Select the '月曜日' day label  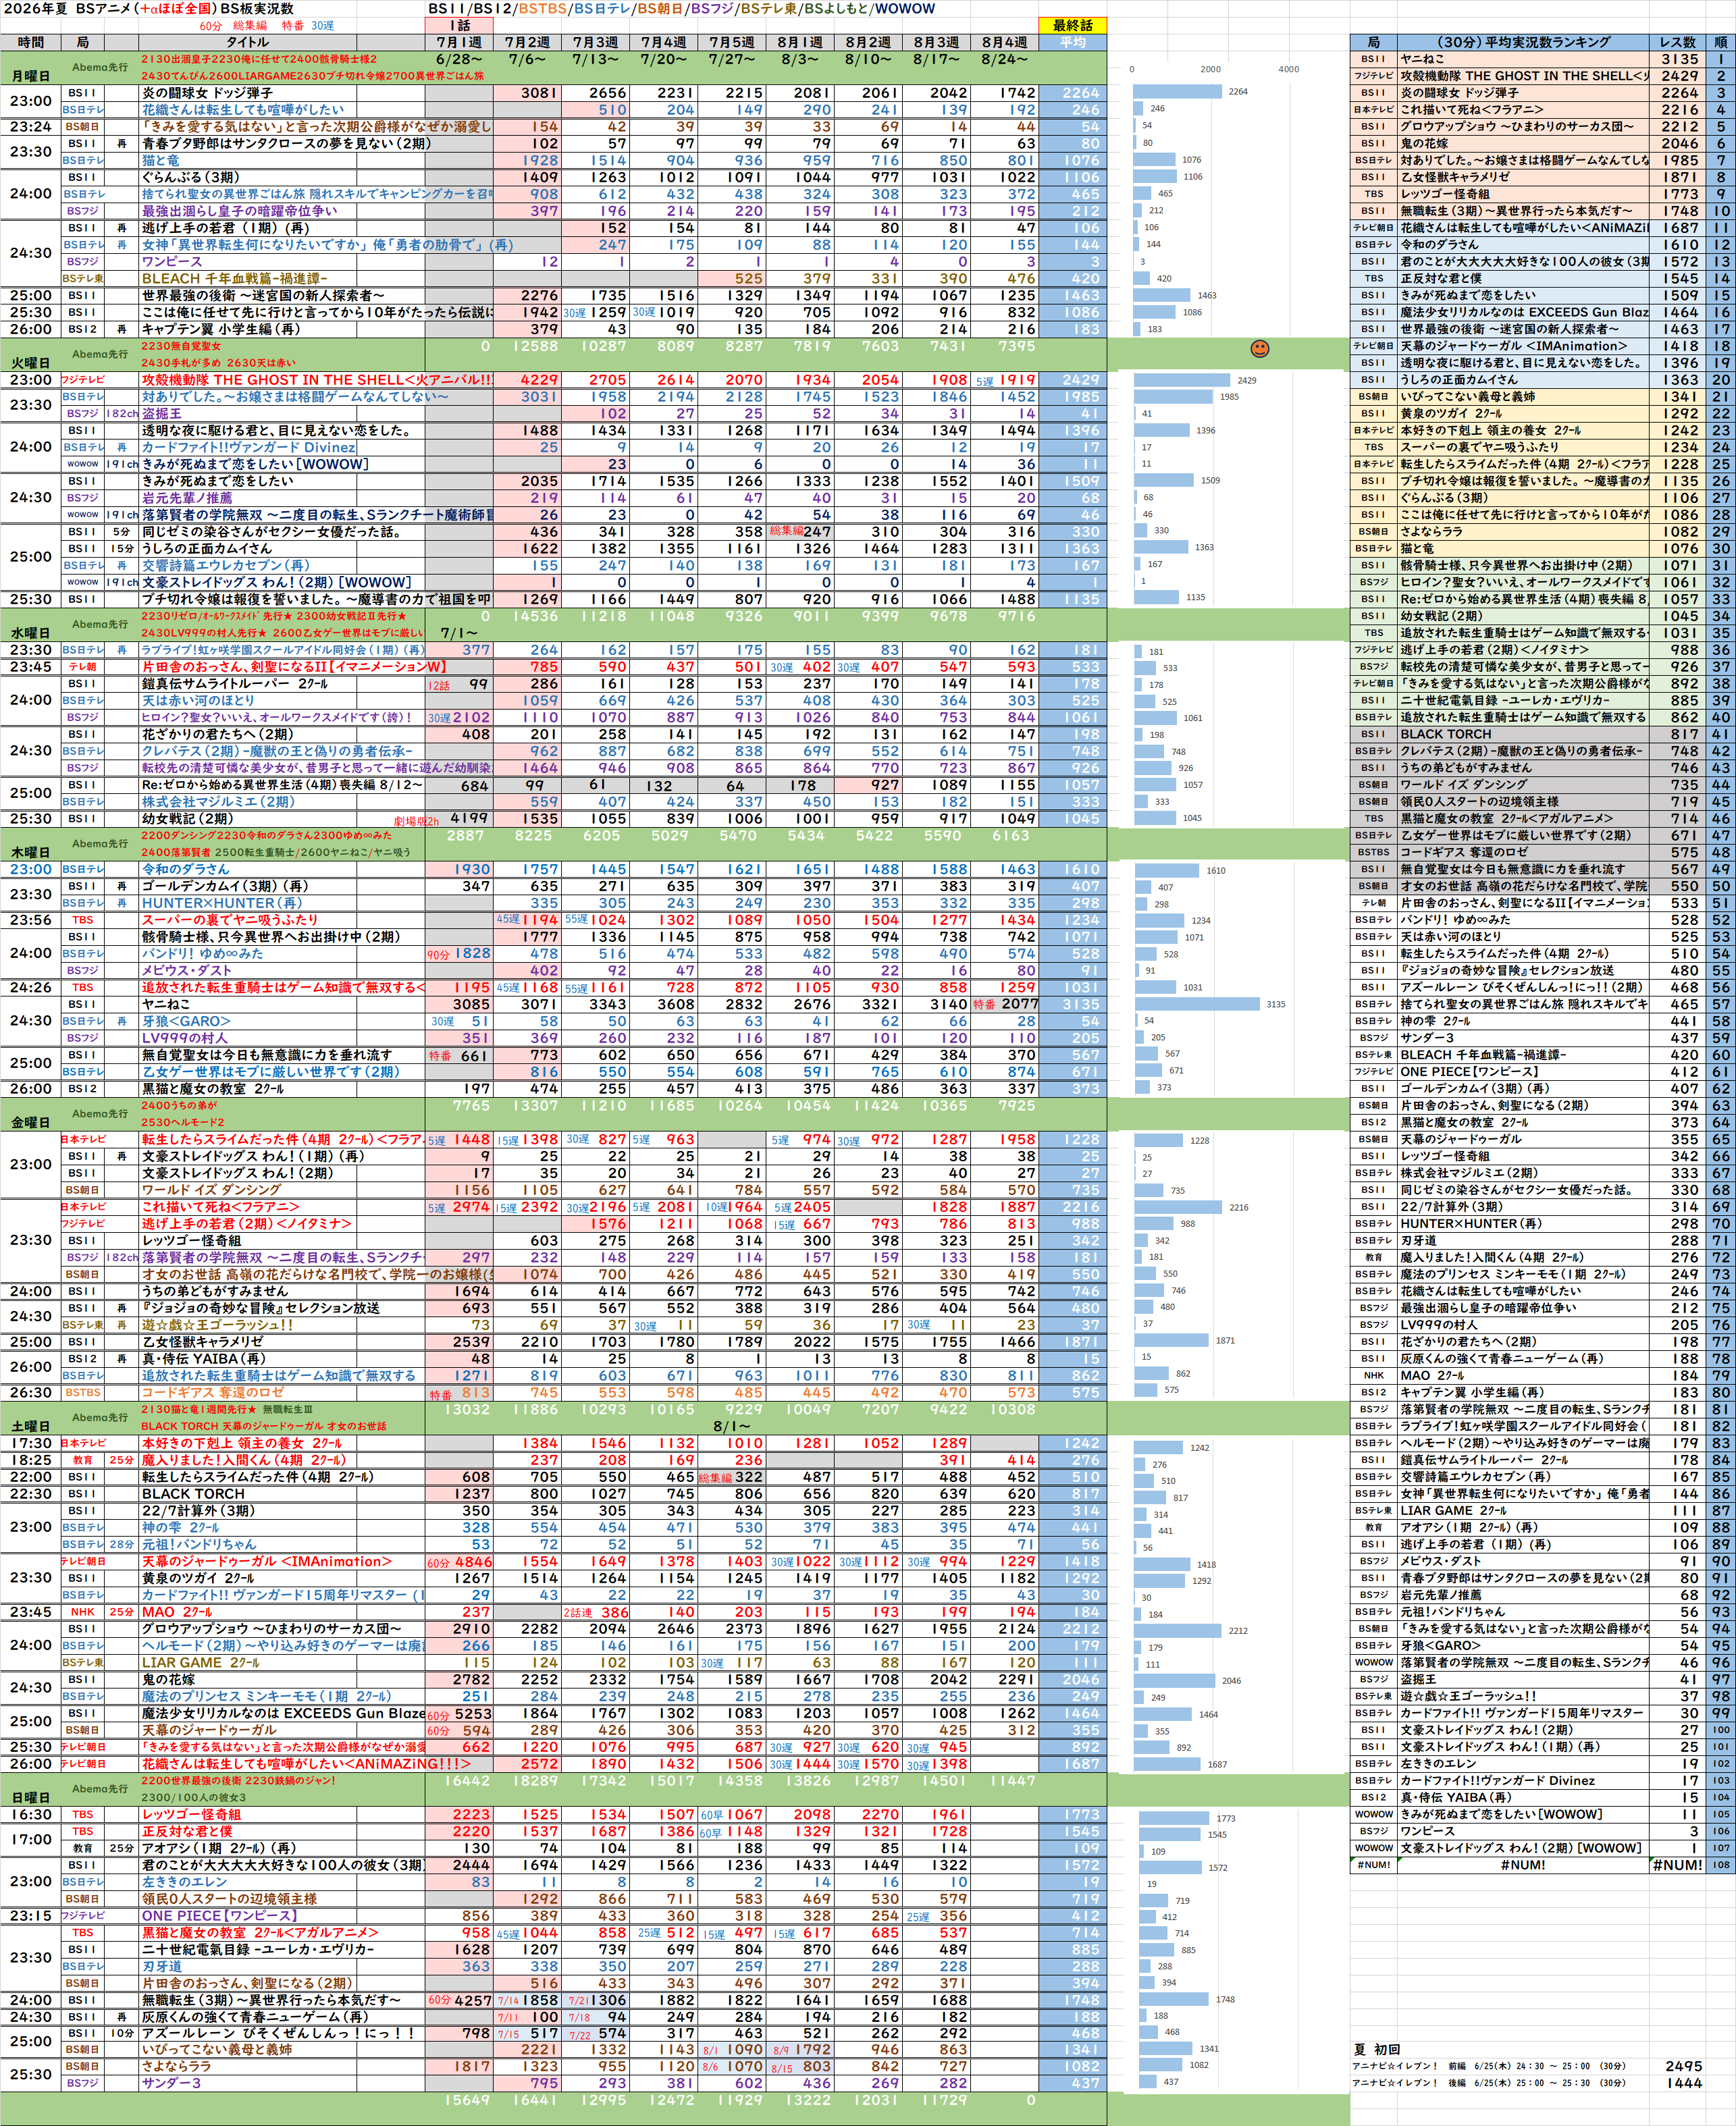click(31, 76)
